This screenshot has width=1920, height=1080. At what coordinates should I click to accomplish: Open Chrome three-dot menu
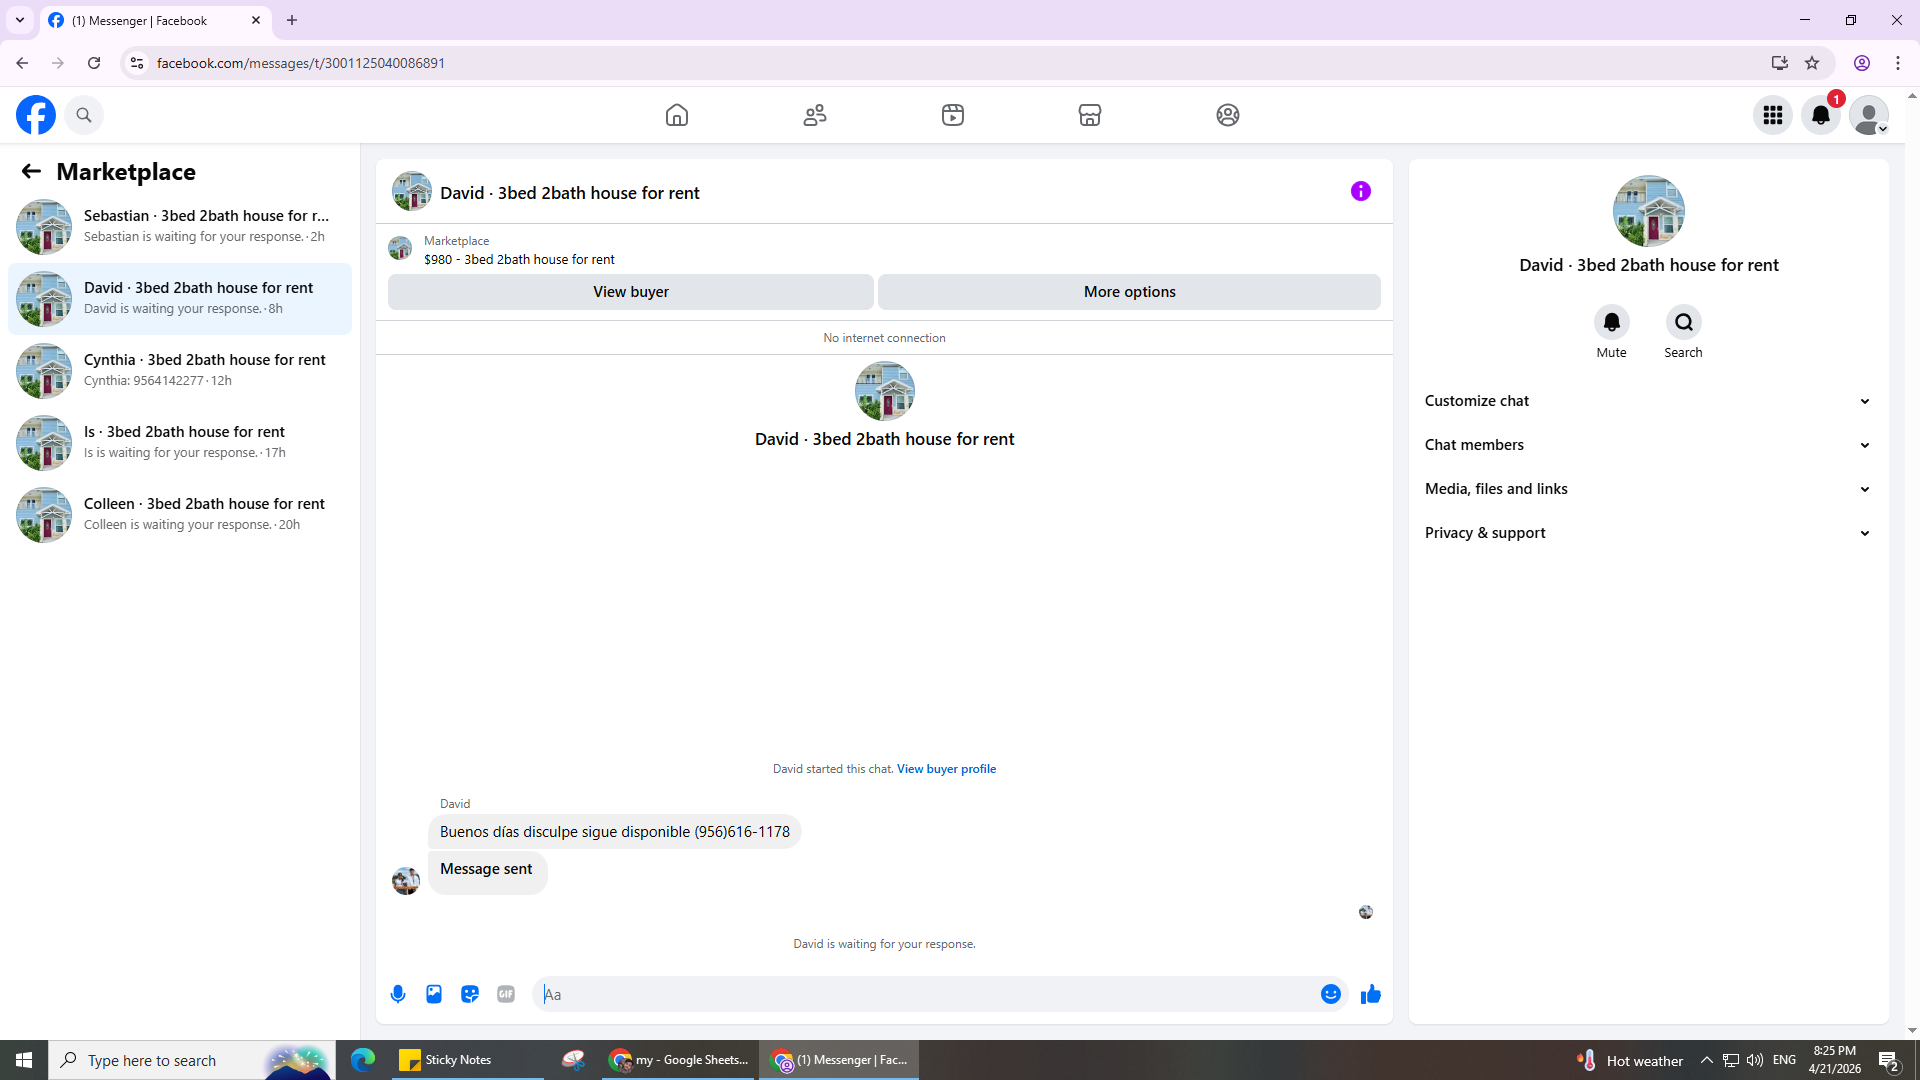pos(1898,63)
